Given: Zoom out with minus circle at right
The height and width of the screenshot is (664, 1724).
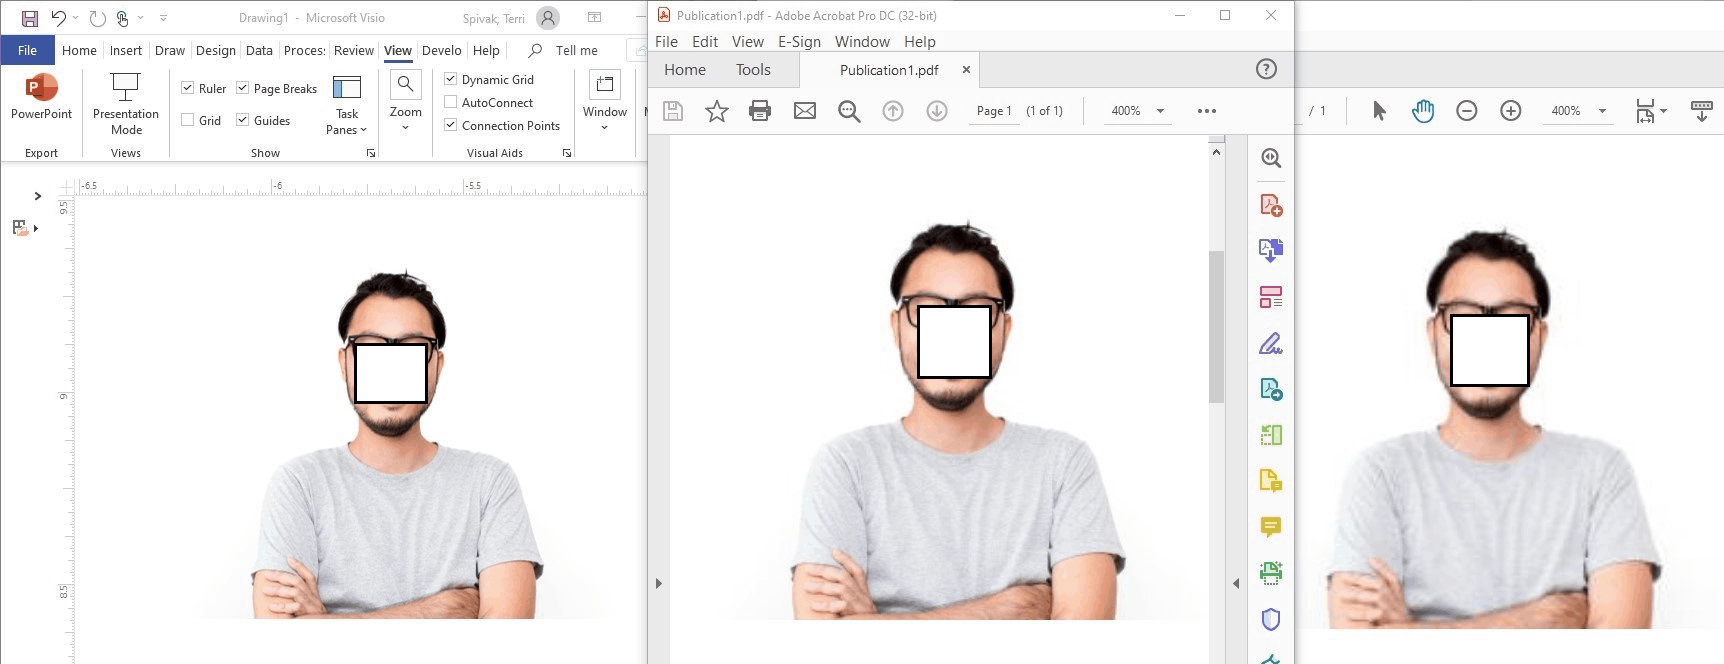Looking at the screenshot, I should click(x=1467, y=111).
